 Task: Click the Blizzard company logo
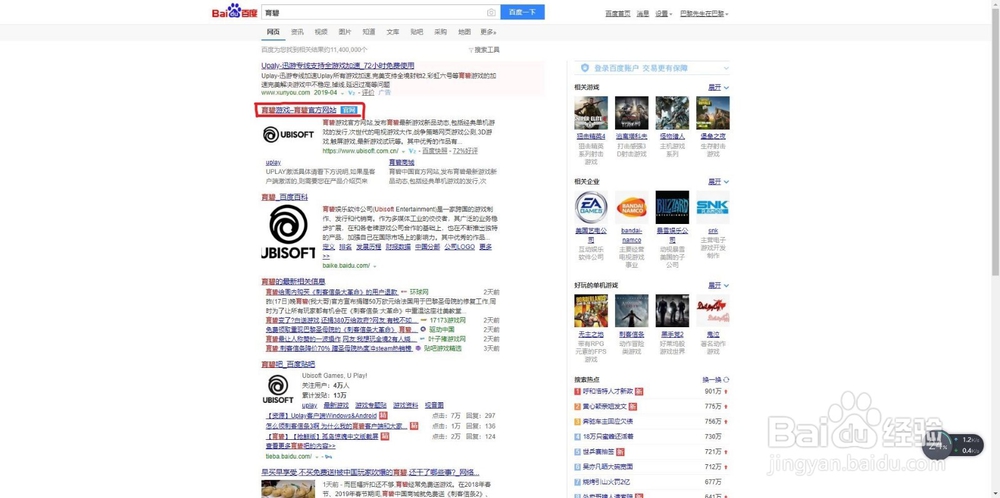tap(672, 207)
